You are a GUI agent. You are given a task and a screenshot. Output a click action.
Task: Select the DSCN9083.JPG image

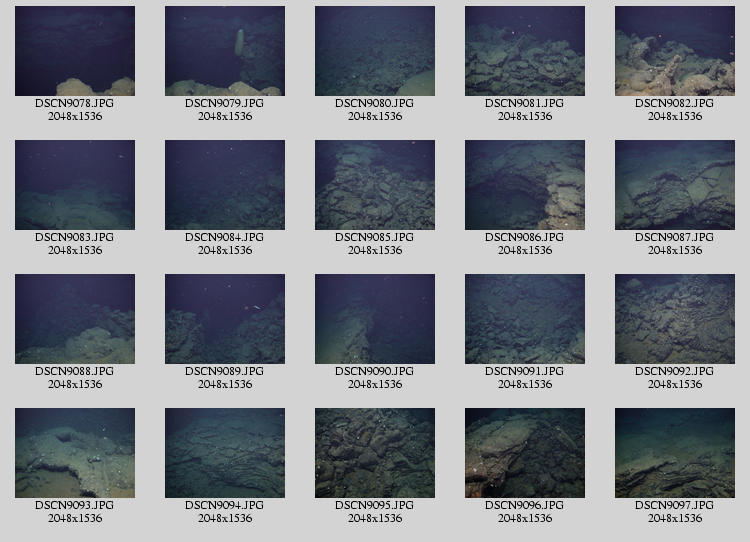tap(75, 185)
